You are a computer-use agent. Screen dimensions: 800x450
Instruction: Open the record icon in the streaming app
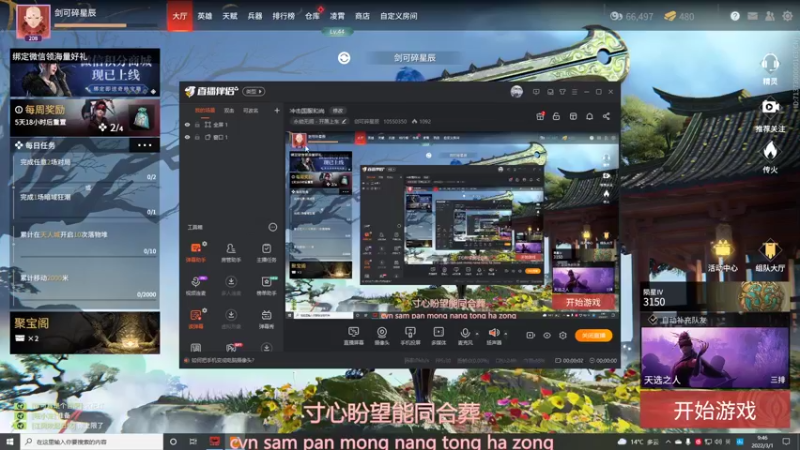coord(531,335)
